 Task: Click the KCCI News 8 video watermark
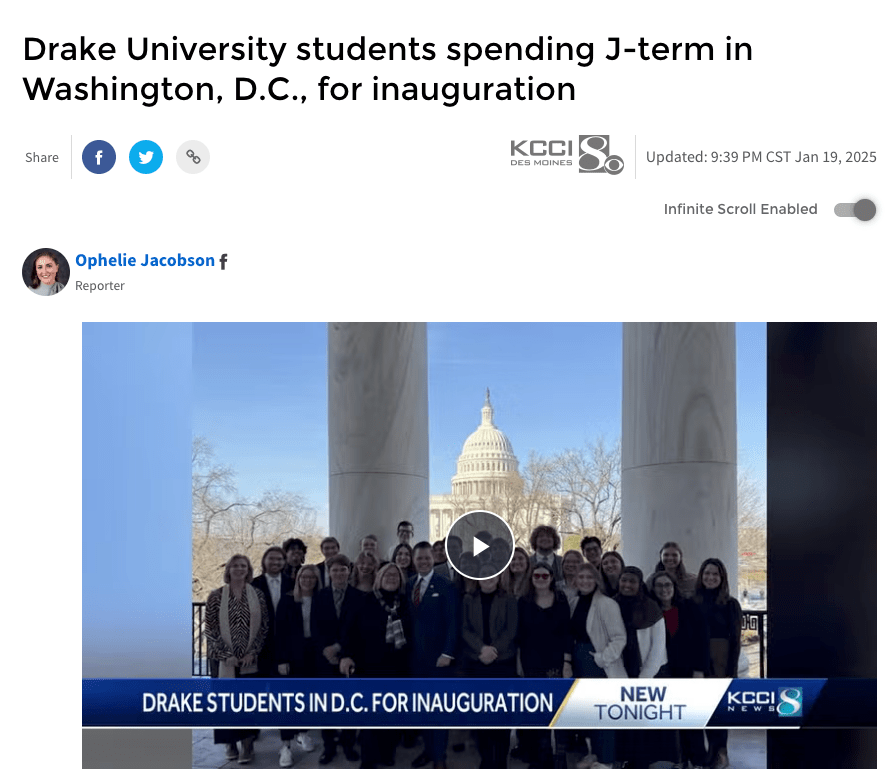(764, 701)
